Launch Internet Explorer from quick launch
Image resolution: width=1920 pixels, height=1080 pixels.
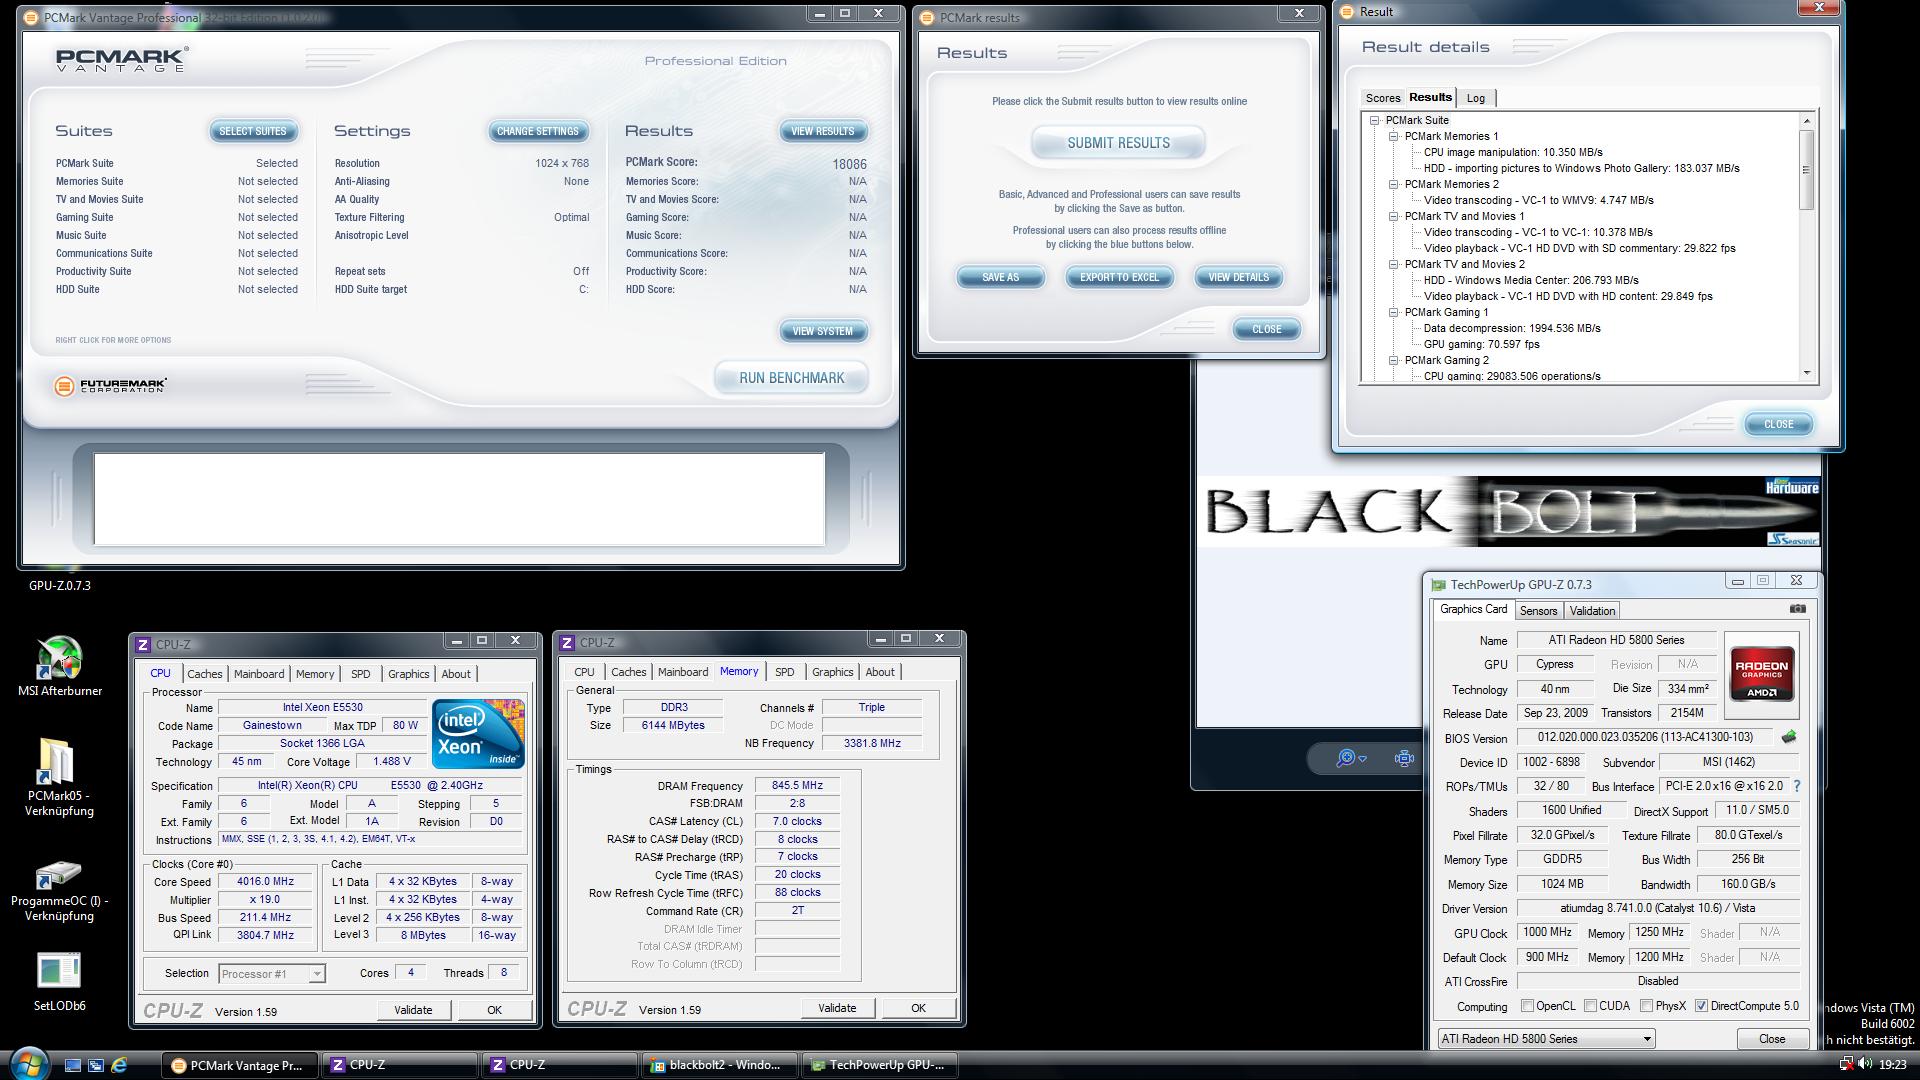point(119,1065)
